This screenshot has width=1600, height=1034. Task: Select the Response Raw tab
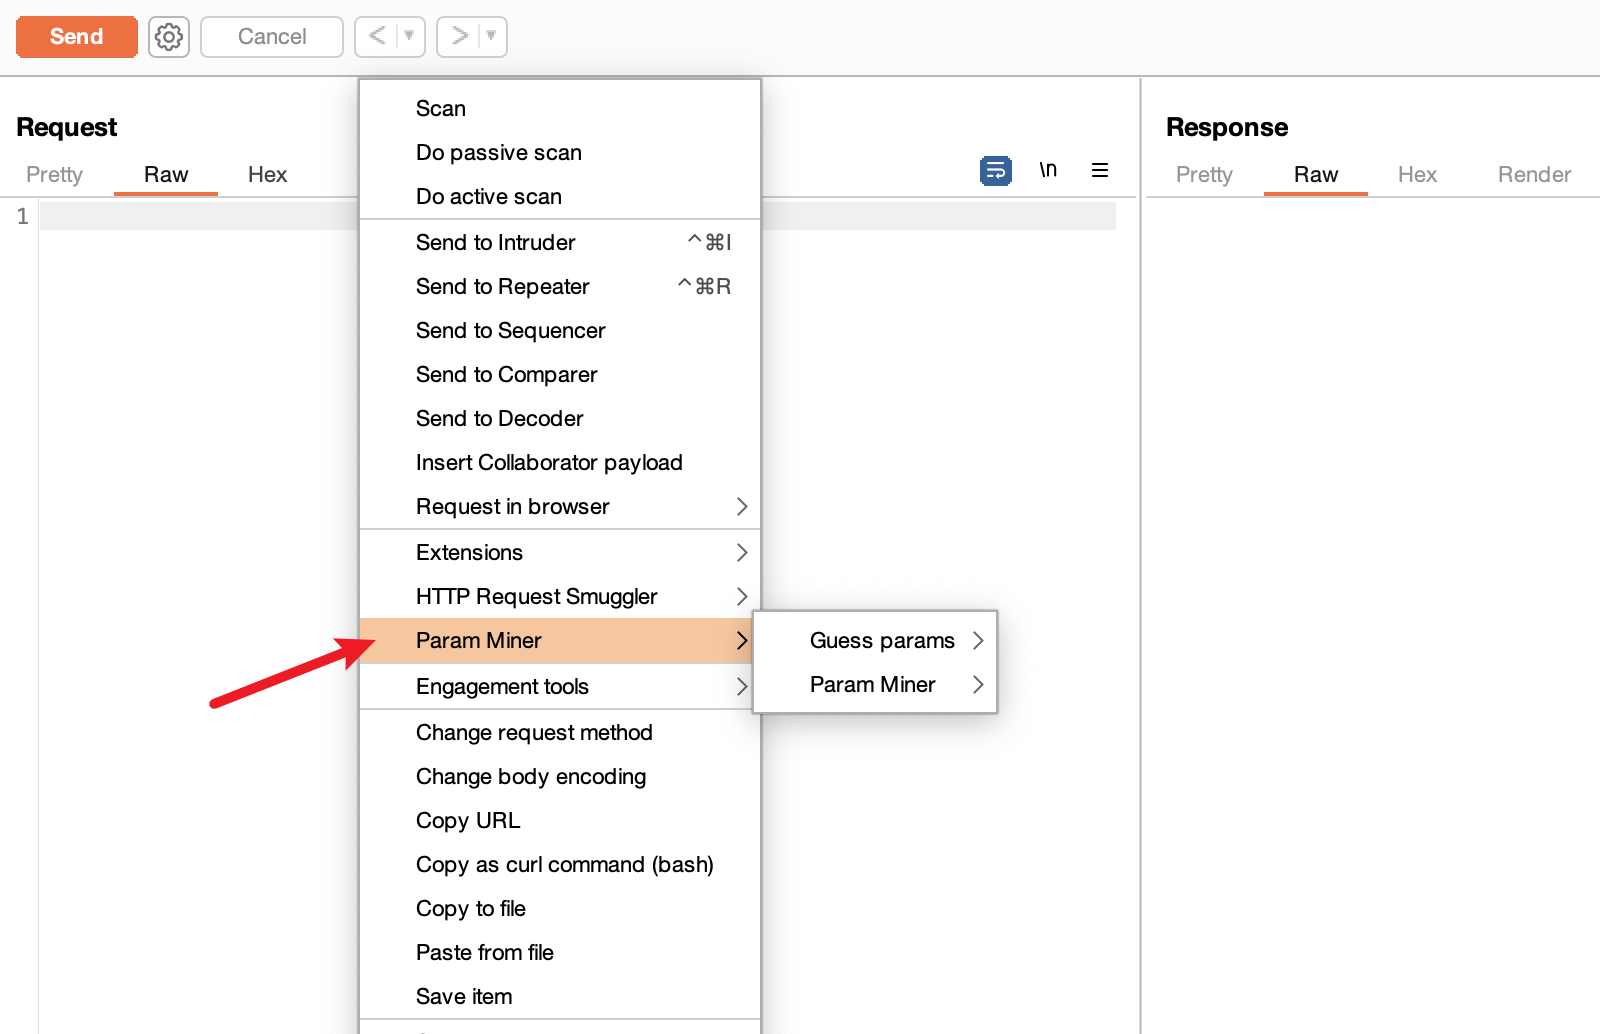pyautogui.click(x=1316, y=174)
